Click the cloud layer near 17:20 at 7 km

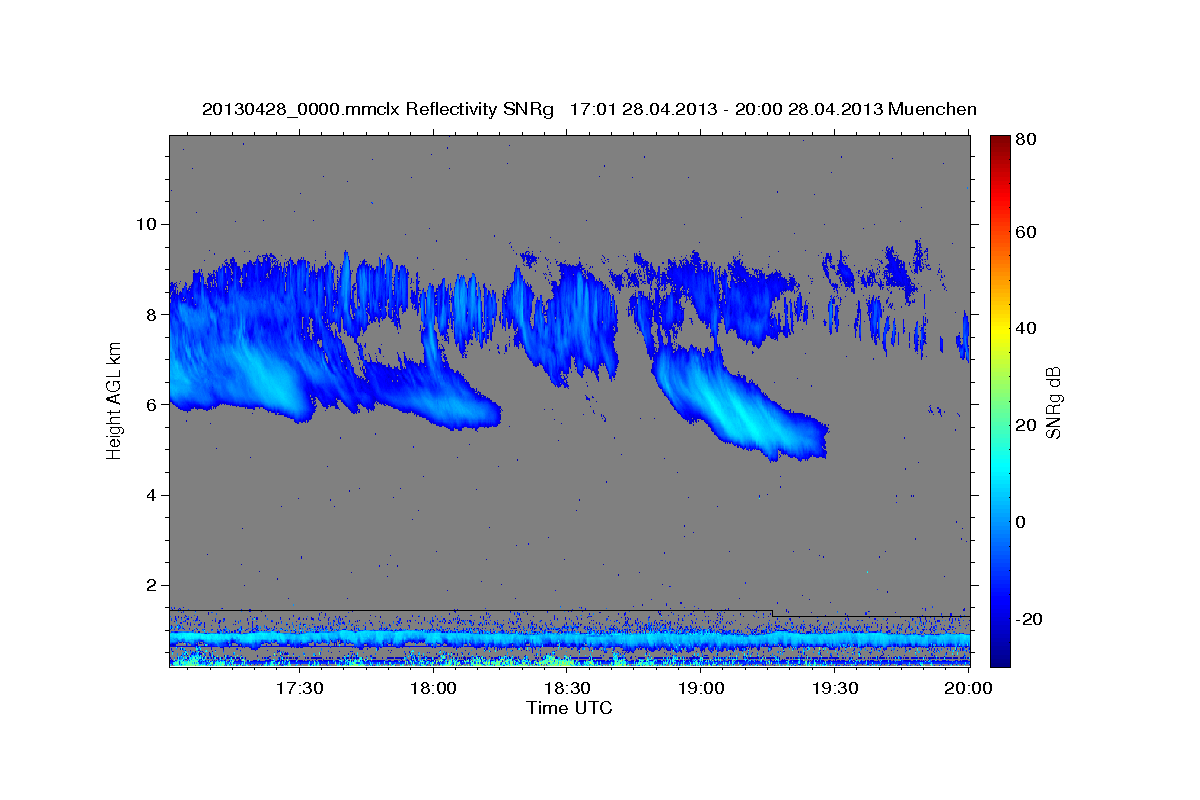click(250, 365)
